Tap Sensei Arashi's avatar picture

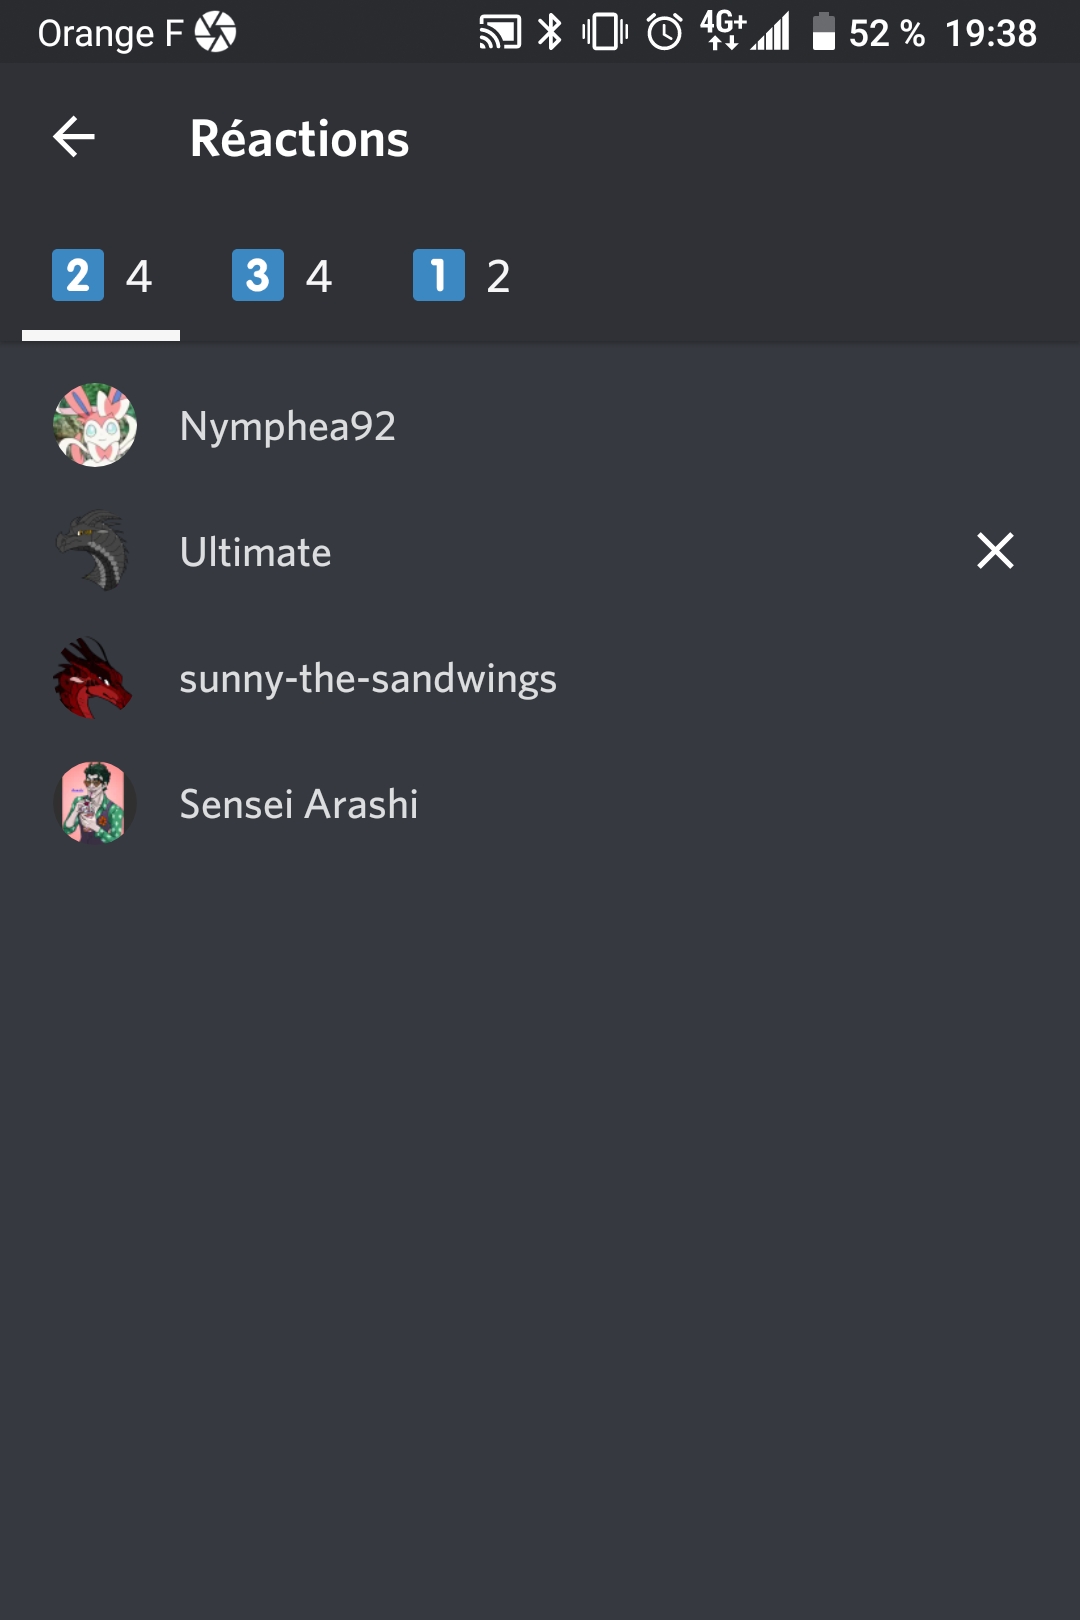(95, 804)
